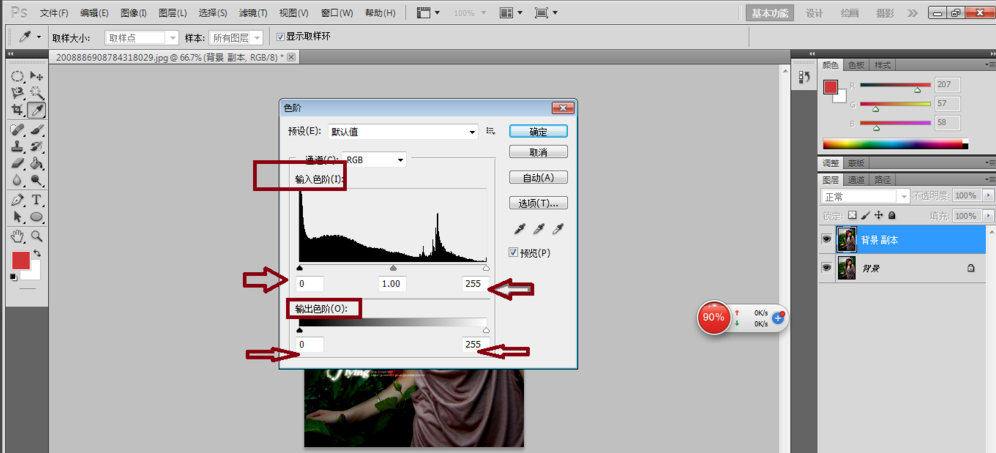Open the History panel icon in dock
This screenshot has height=453, width=996.
pos(804,77)
